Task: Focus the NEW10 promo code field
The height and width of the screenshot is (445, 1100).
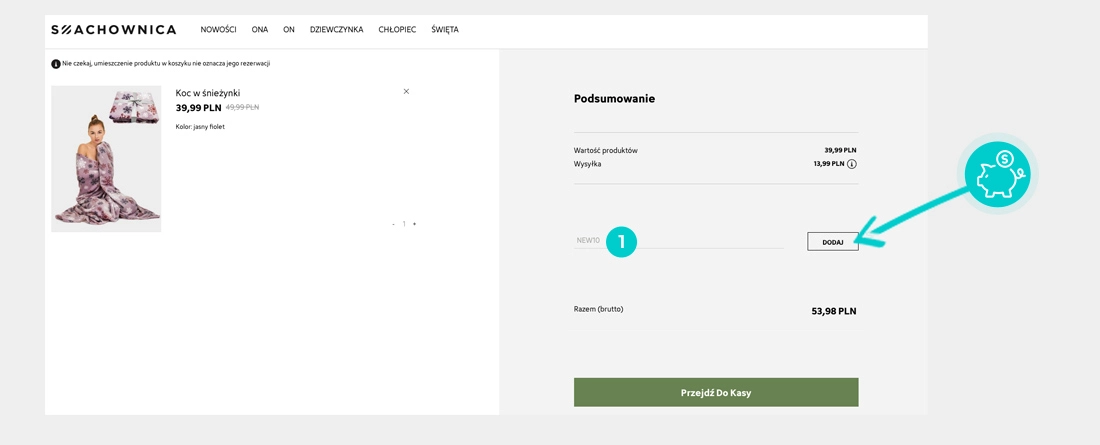Action: (680, 241)
